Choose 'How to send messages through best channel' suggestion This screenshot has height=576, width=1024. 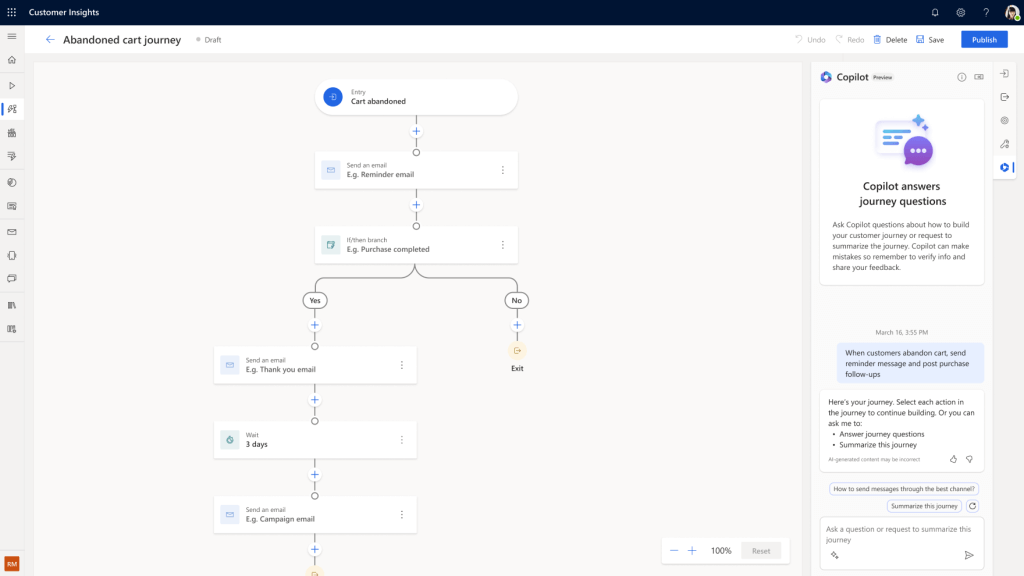[x=904, y=488]
